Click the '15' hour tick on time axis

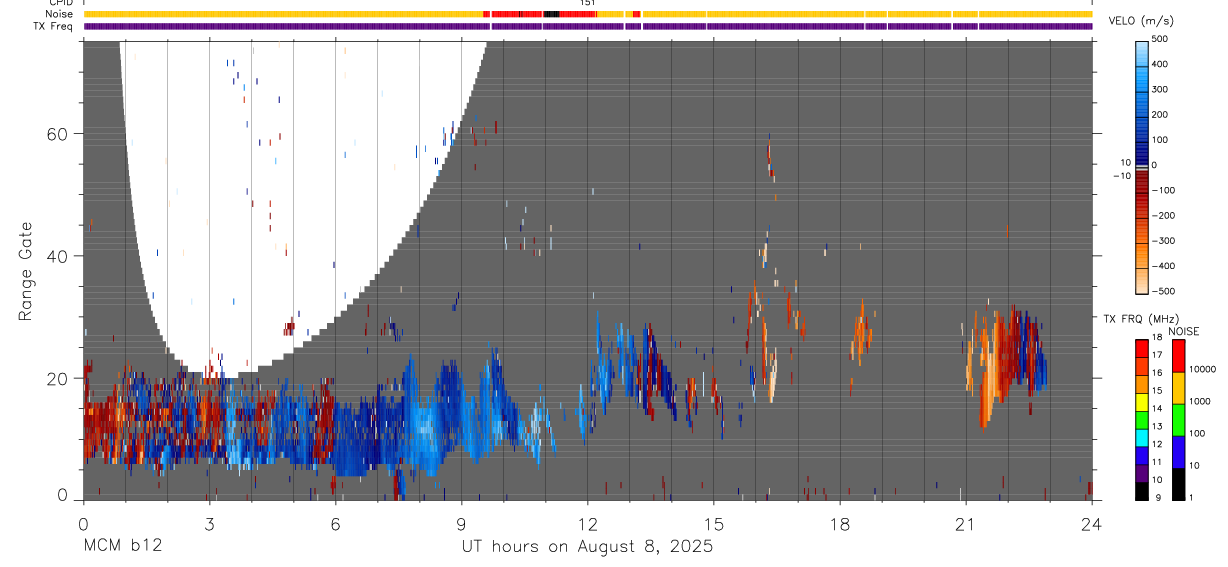tap(714, 523)
